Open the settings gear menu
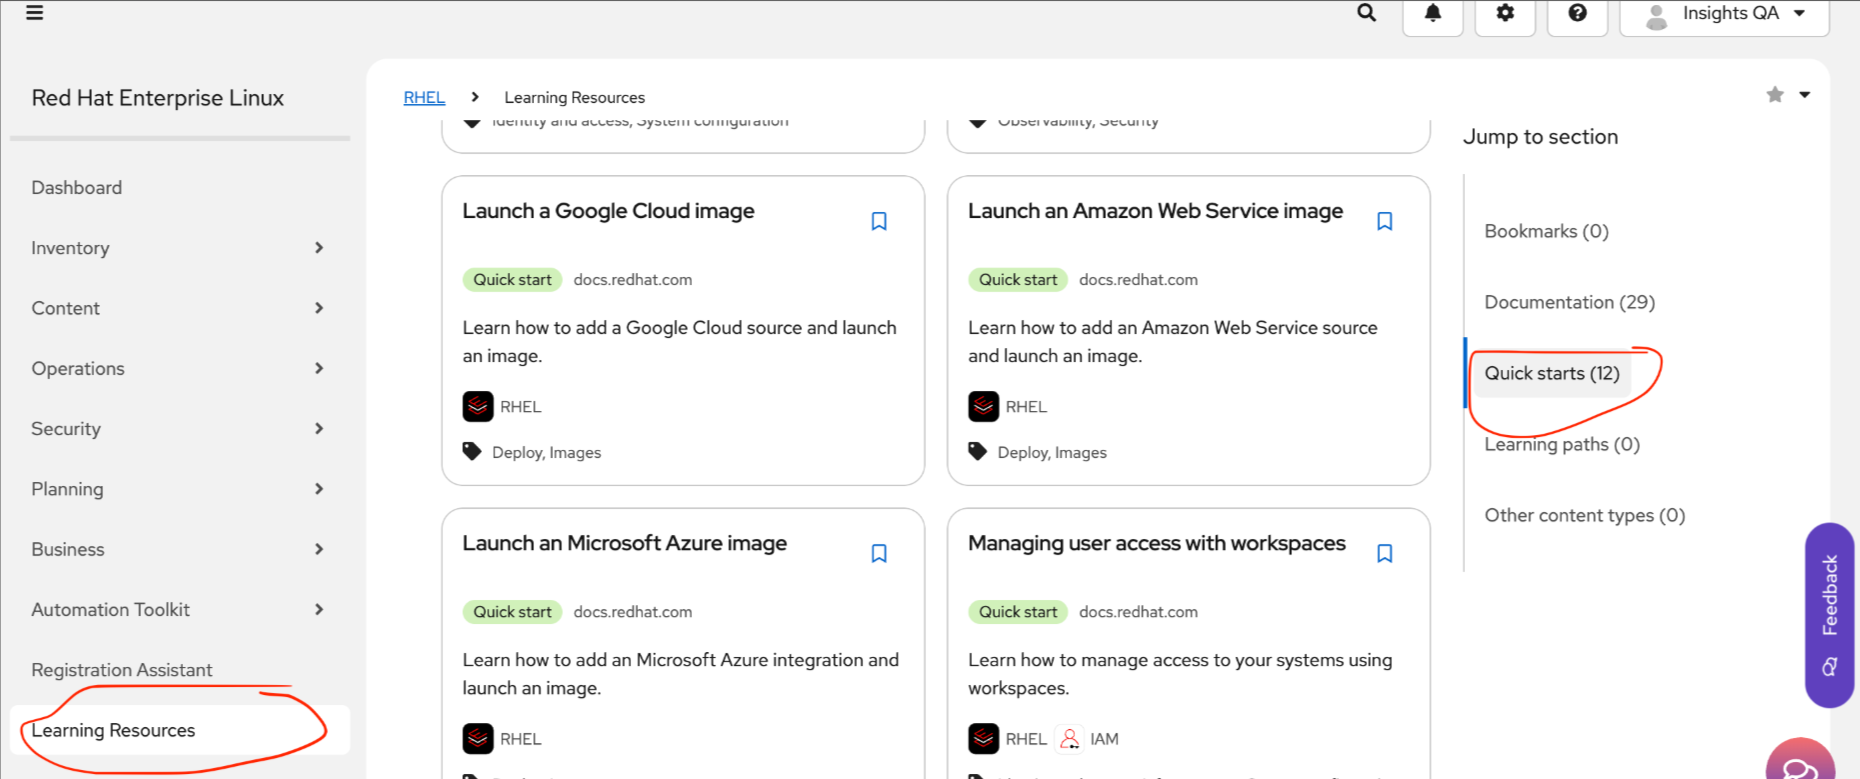 (1505, 13)
